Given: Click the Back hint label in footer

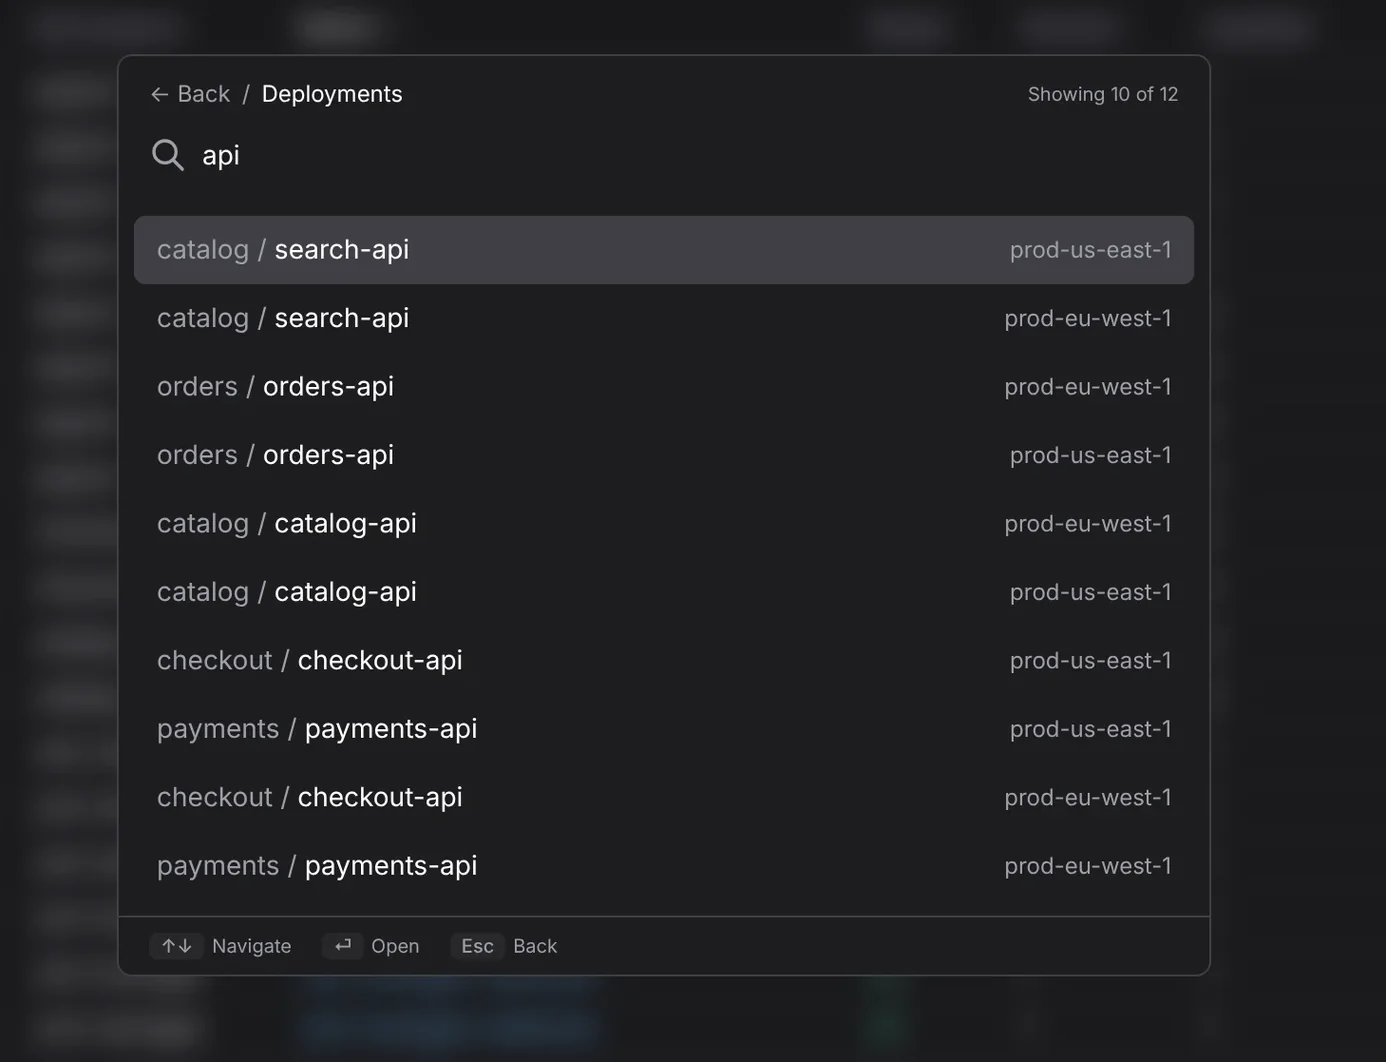Looking at the screenshot, I should (x=535, y=946).
